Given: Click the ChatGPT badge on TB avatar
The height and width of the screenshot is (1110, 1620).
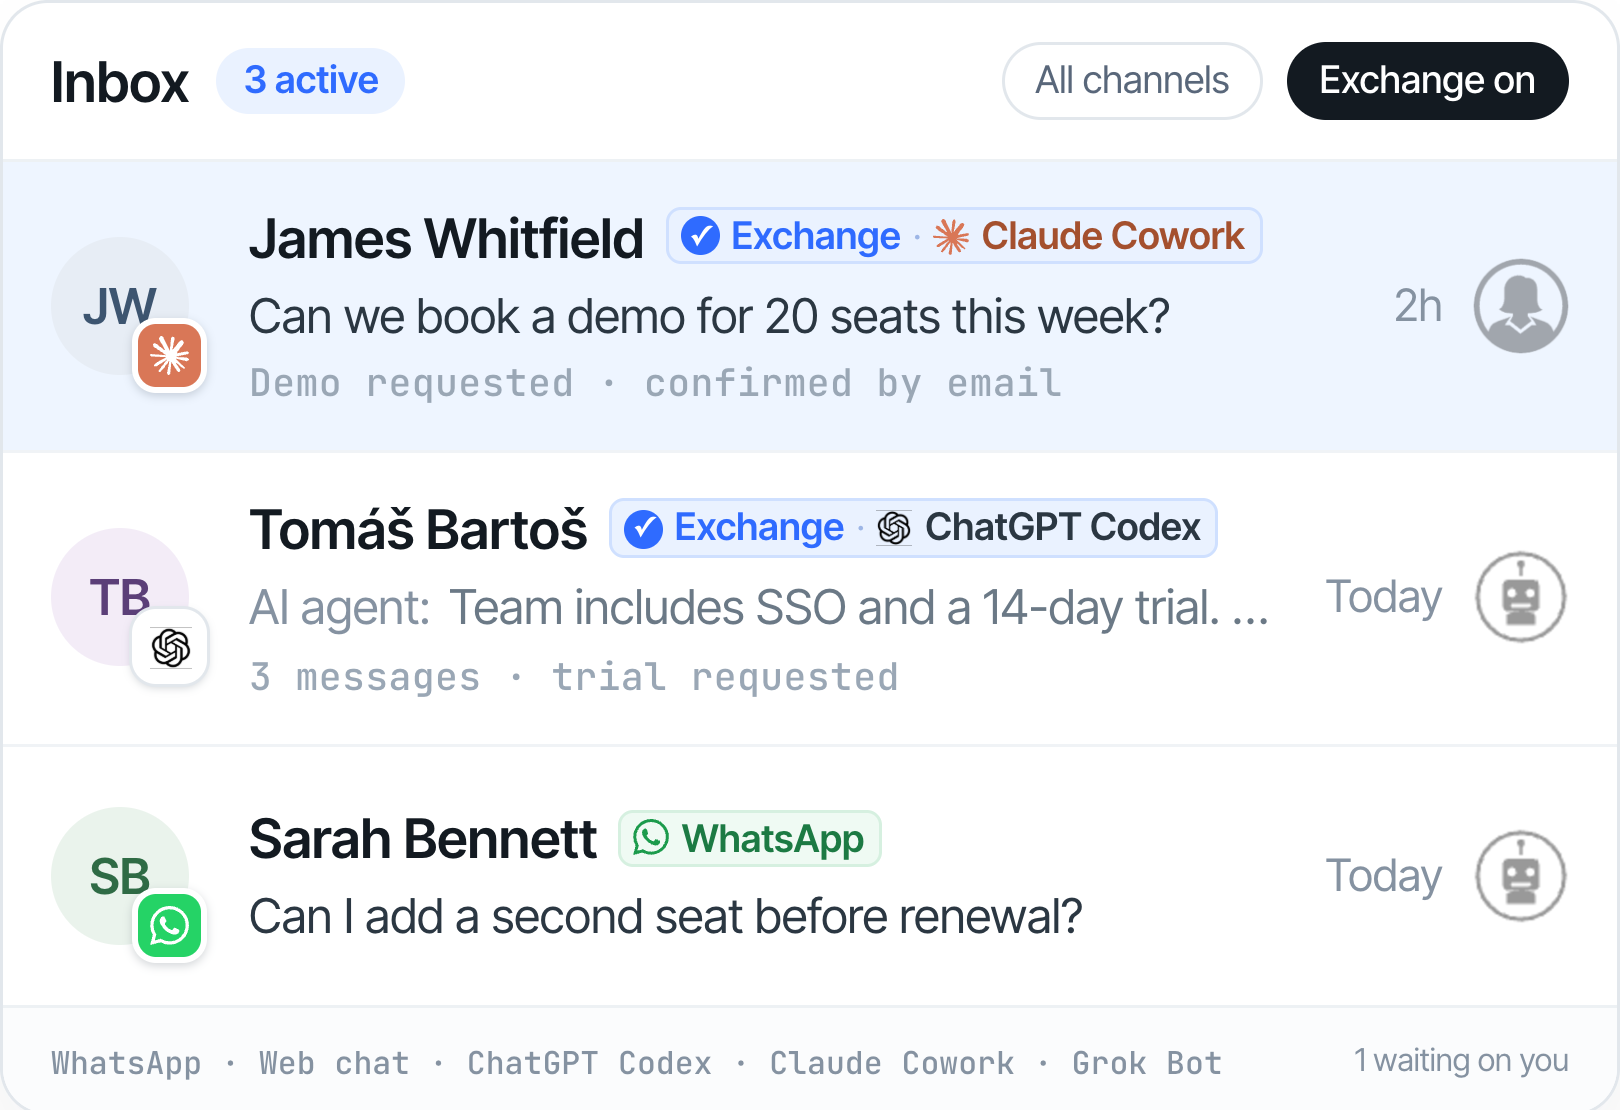Looking at the screenshot, I should [x=170, y=647].
